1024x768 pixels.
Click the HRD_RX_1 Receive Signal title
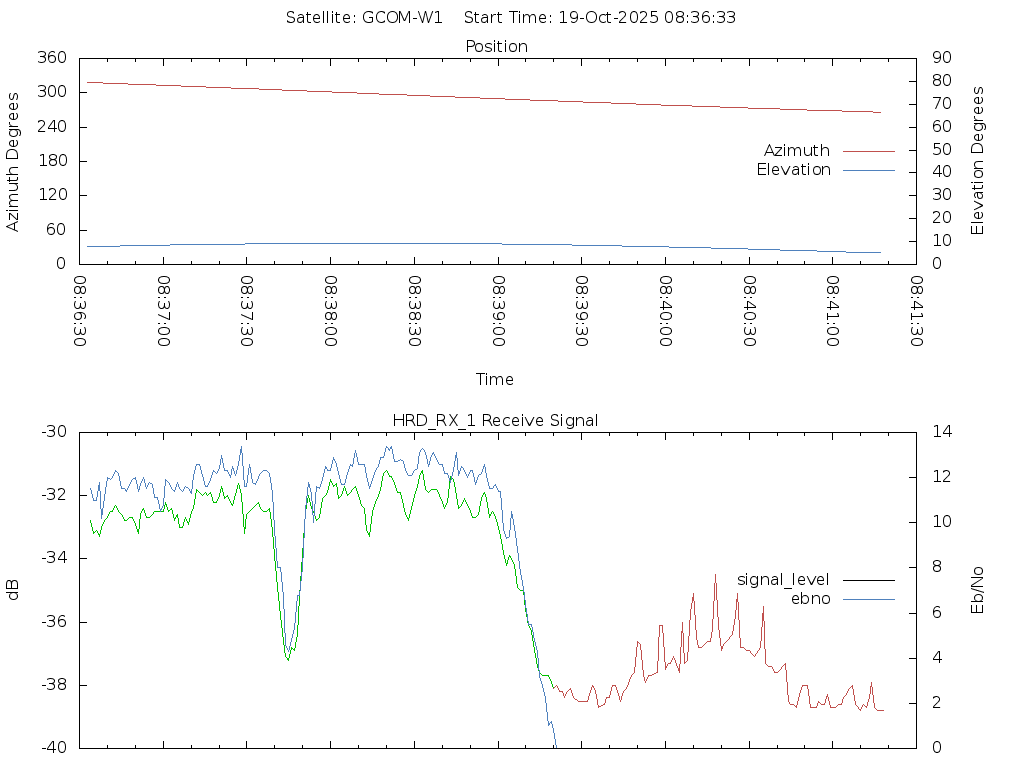coord(495,421)
